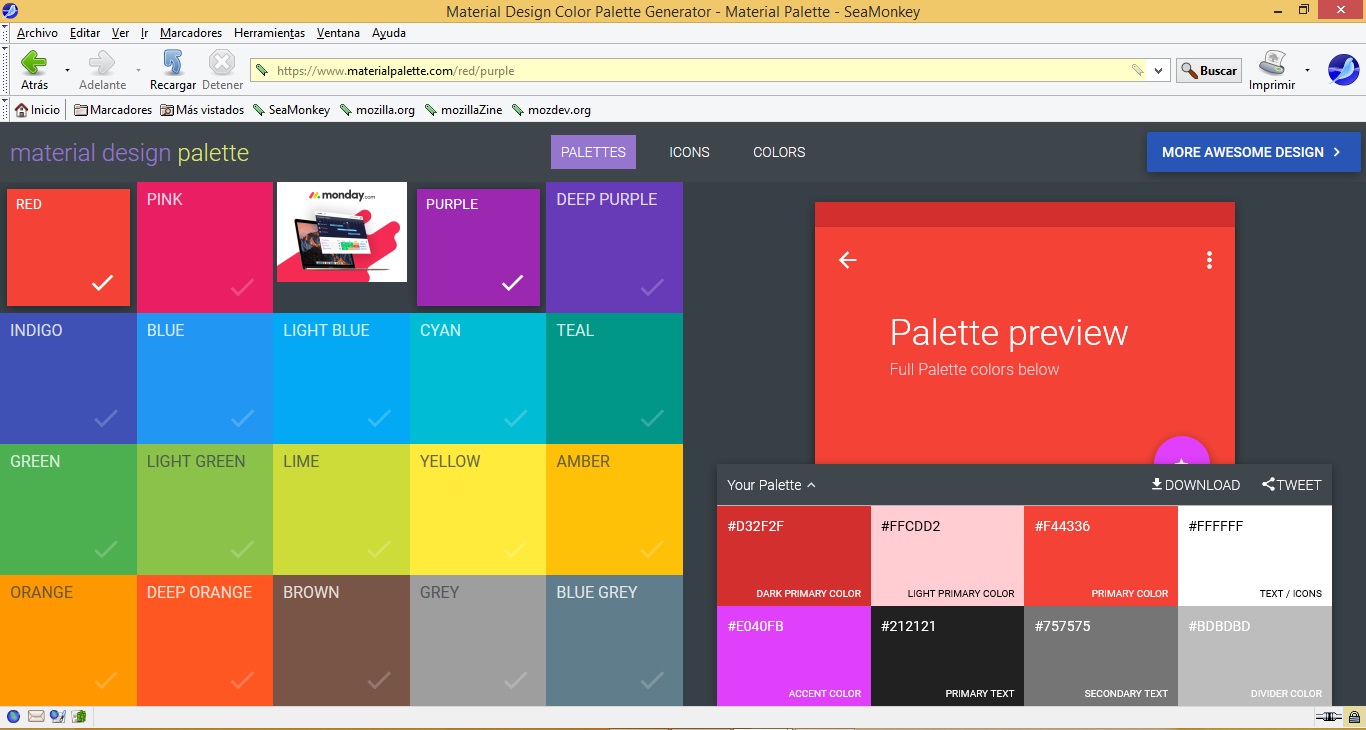Expand the Atrás back history dropdown arrow

point(67,71)
